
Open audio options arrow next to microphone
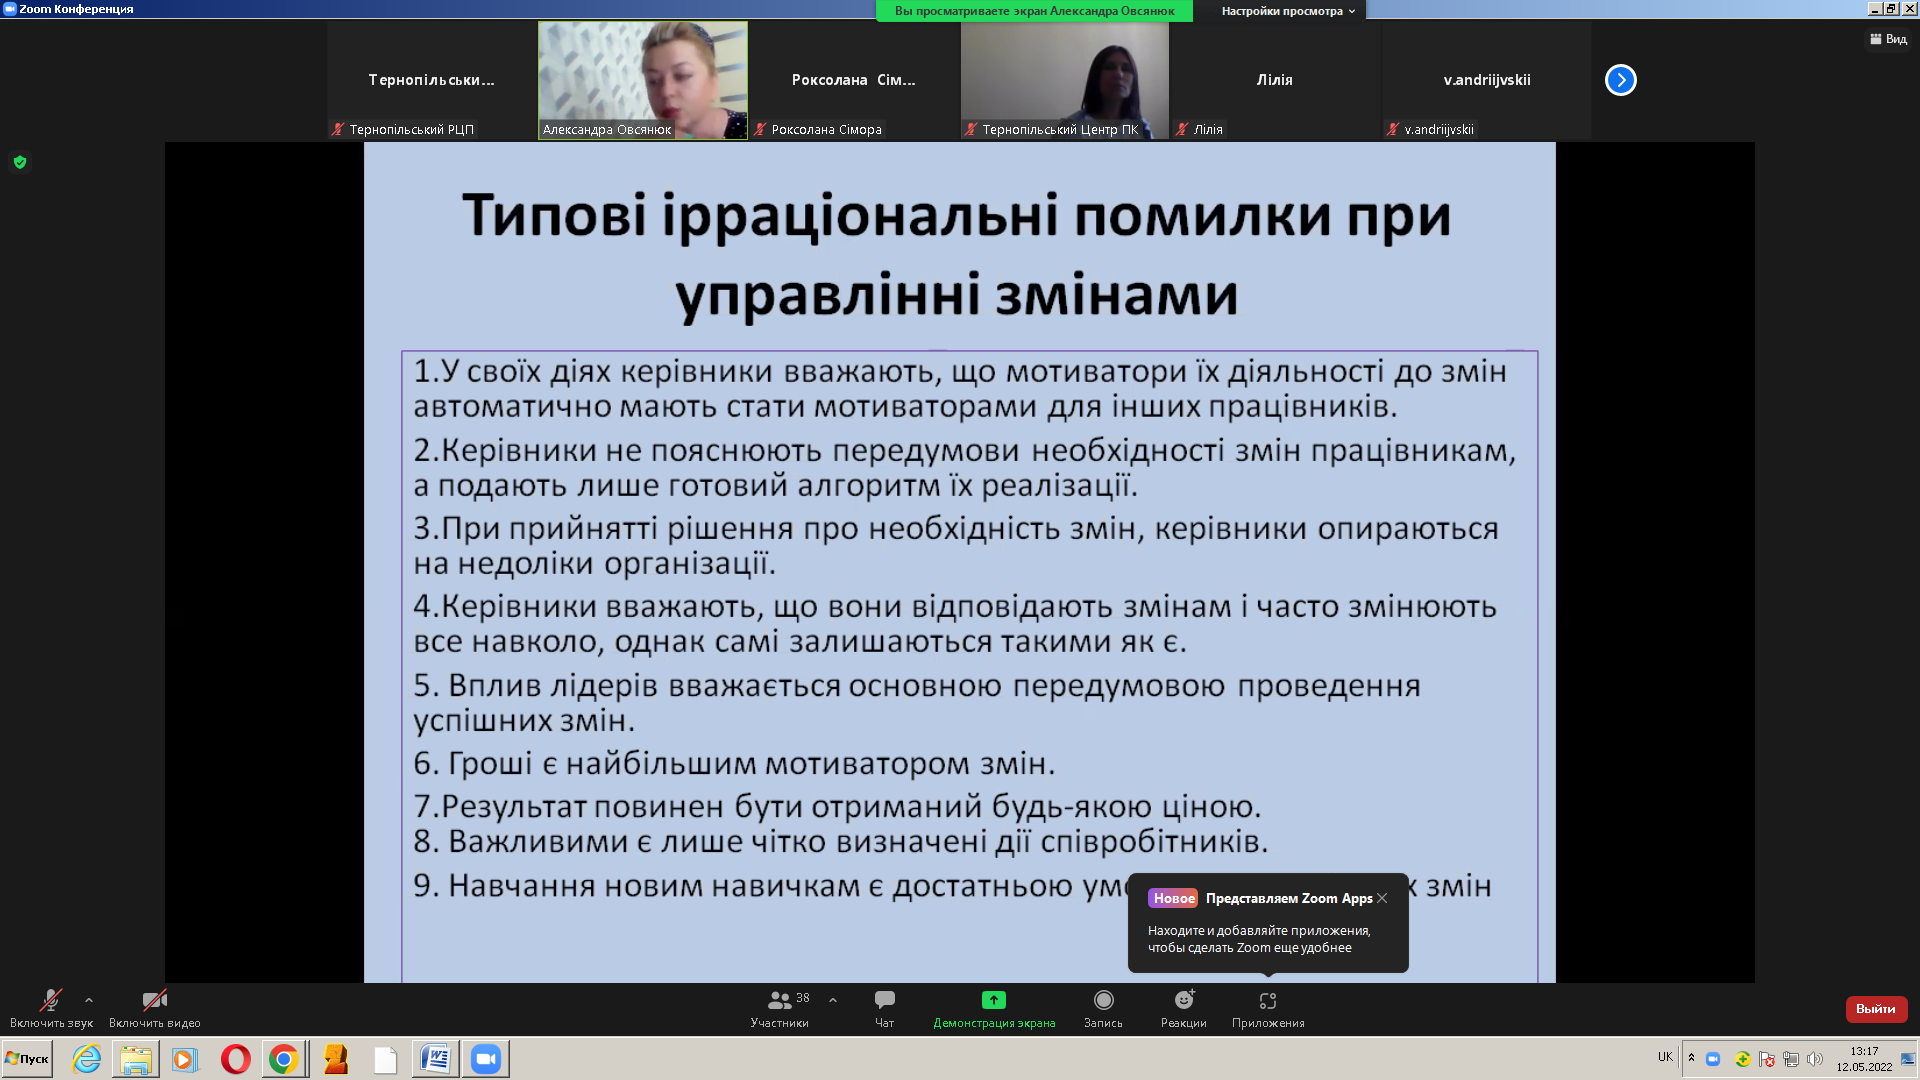pyautogui.click(x=89, y=1000)
